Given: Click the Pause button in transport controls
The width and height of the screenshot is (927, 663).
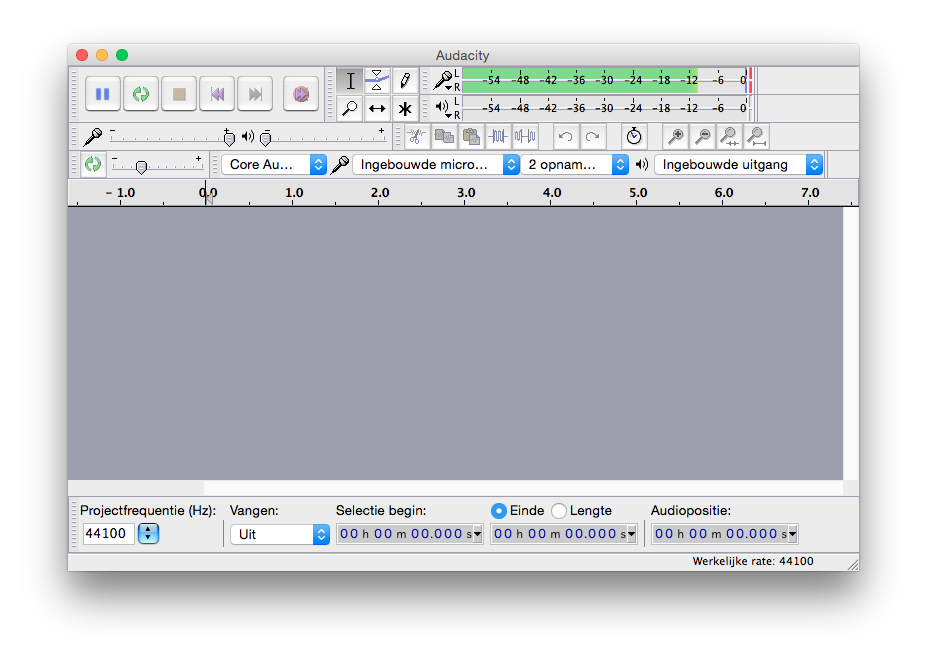Looking at the screenshot, I should pos(102,94).
